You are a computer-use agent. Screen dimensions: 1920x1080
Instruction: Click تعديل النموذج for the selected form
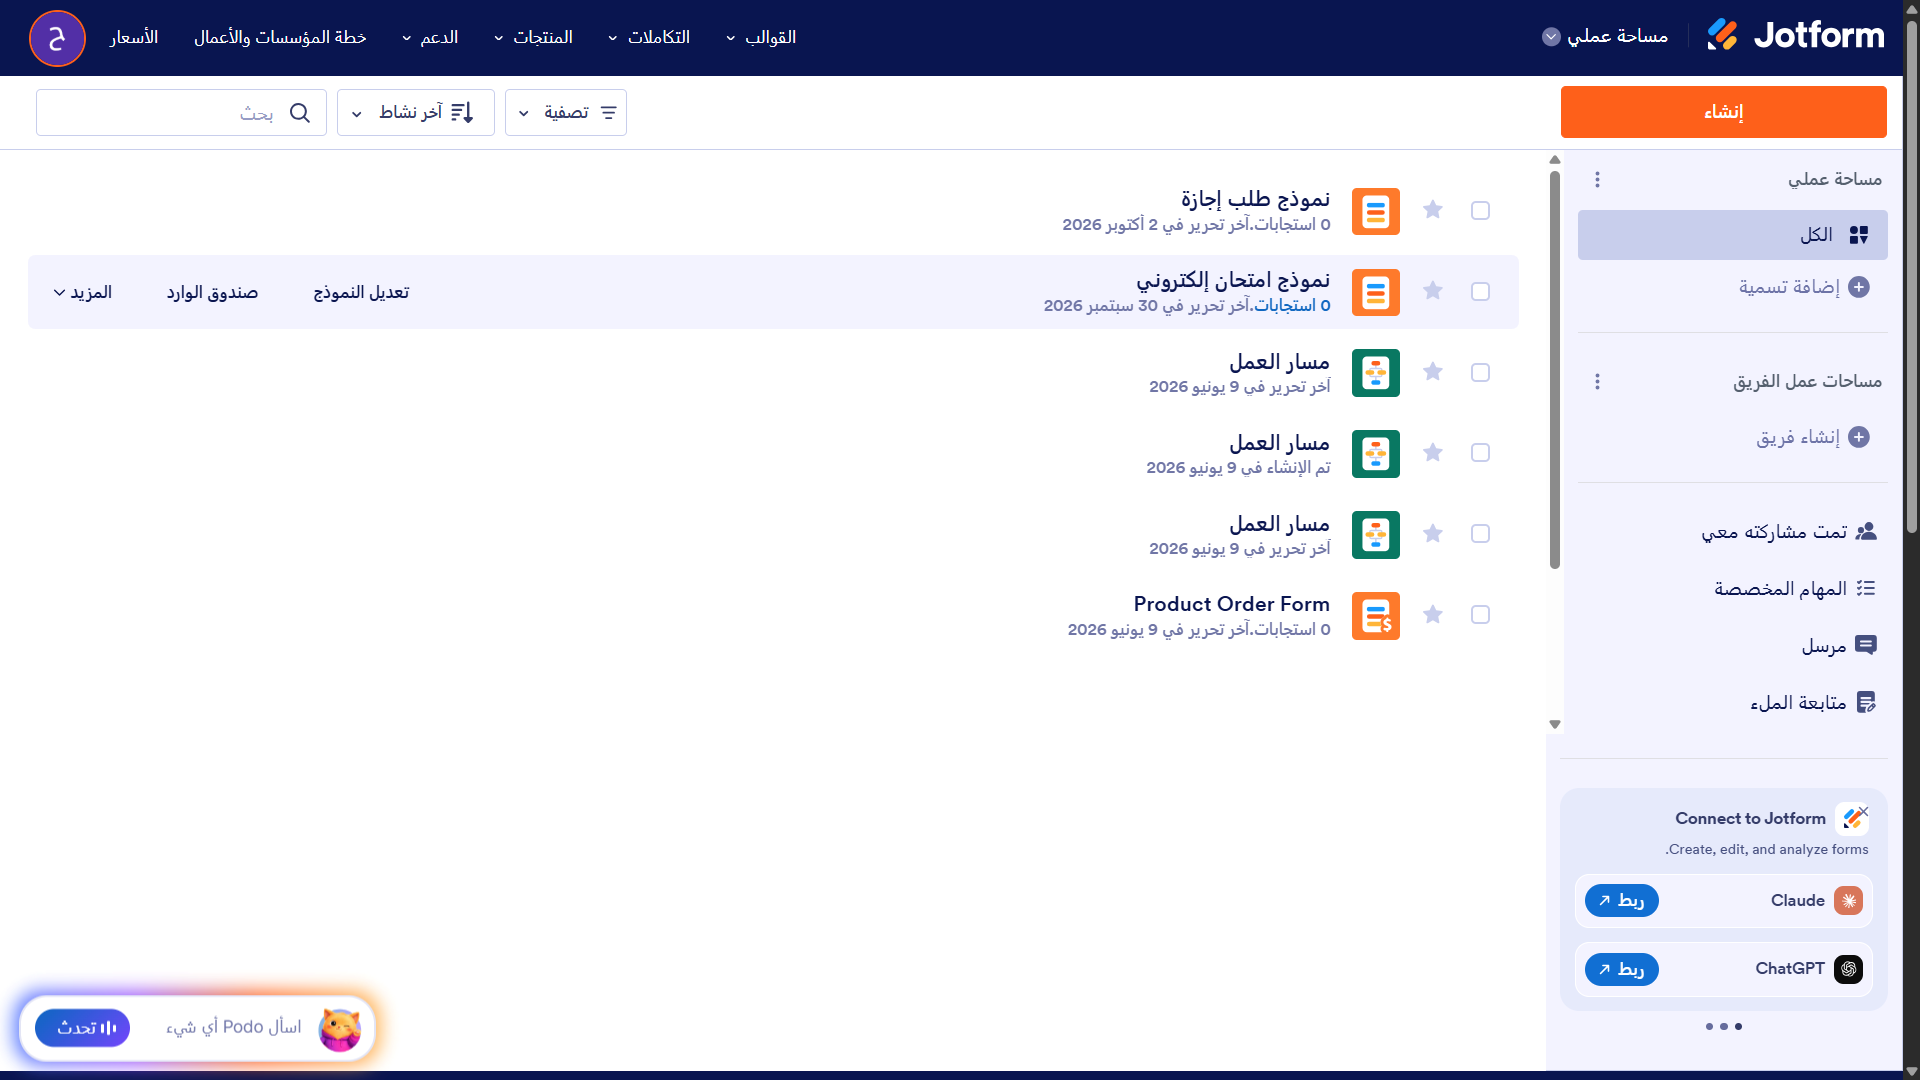pos(361,292)
